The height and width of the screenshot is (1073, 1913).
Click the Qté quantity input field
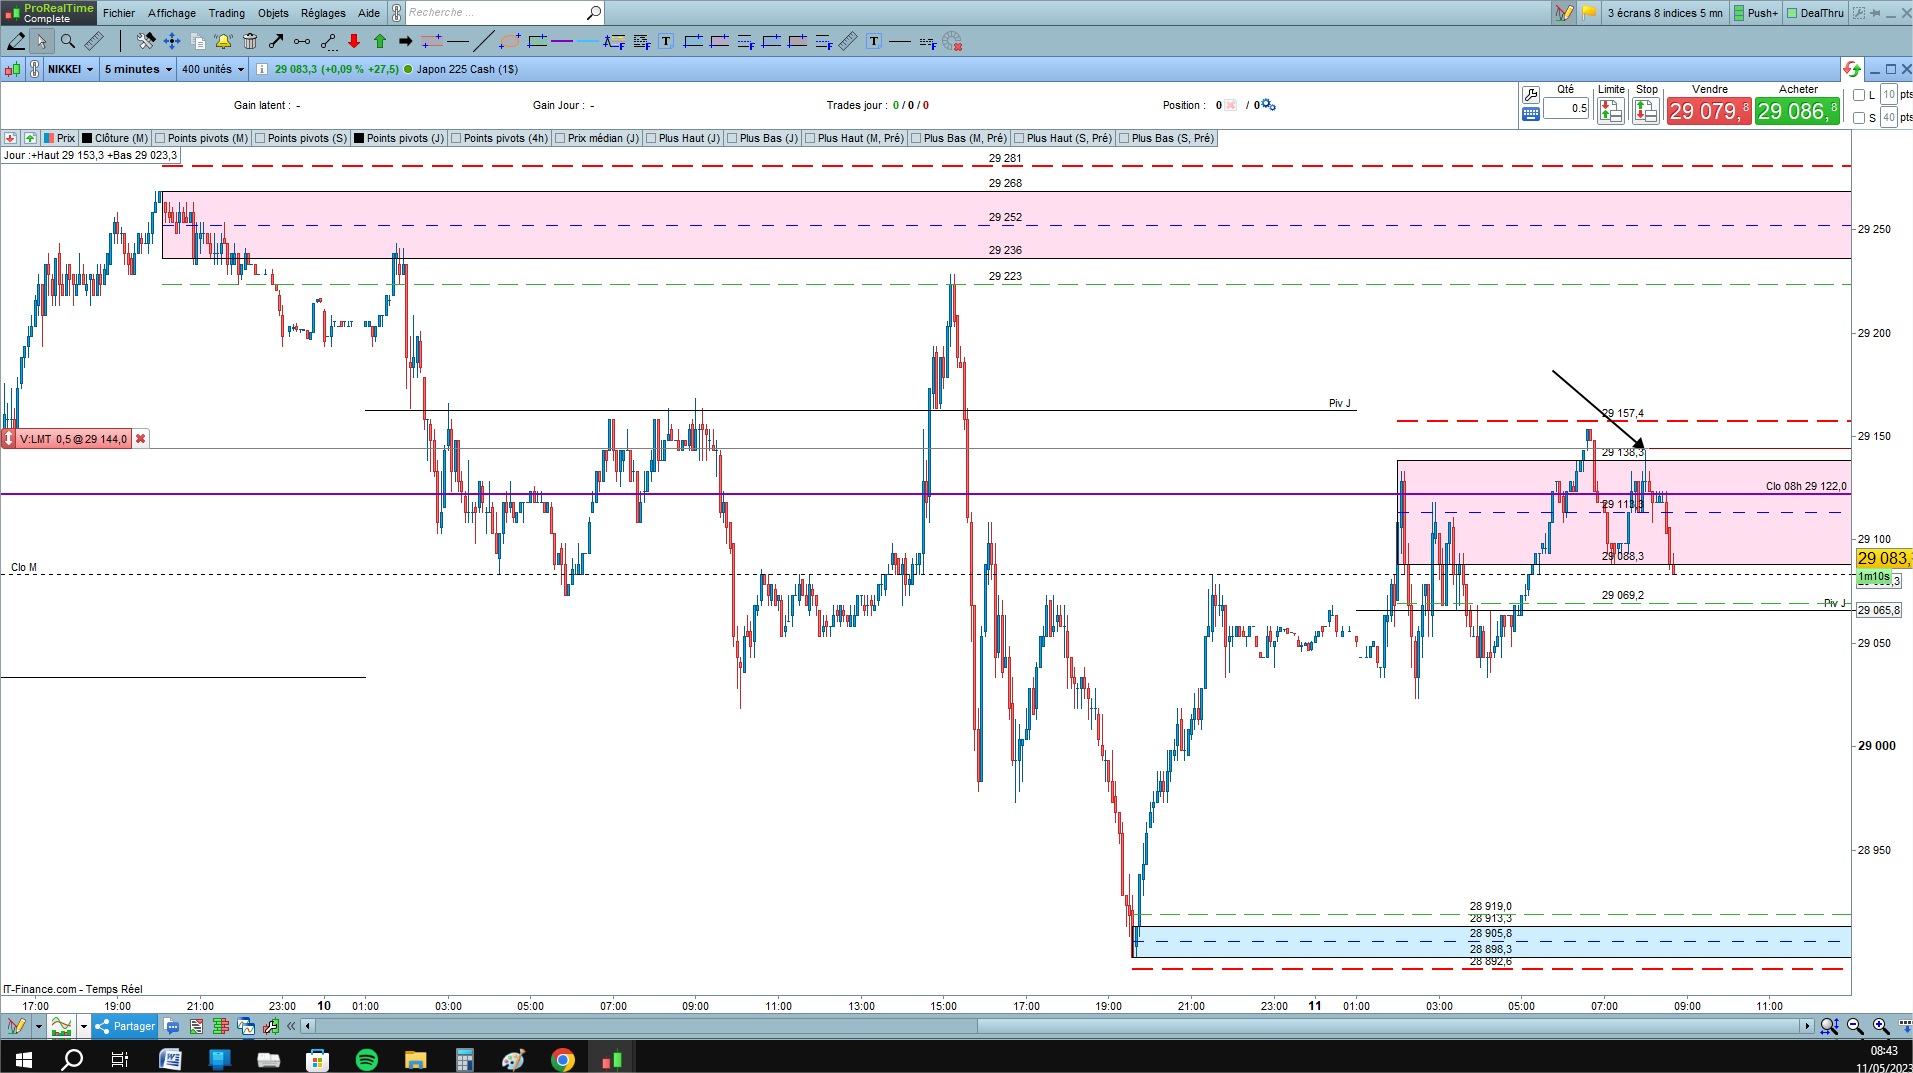pyautogui.click(x=1566, y=108)
